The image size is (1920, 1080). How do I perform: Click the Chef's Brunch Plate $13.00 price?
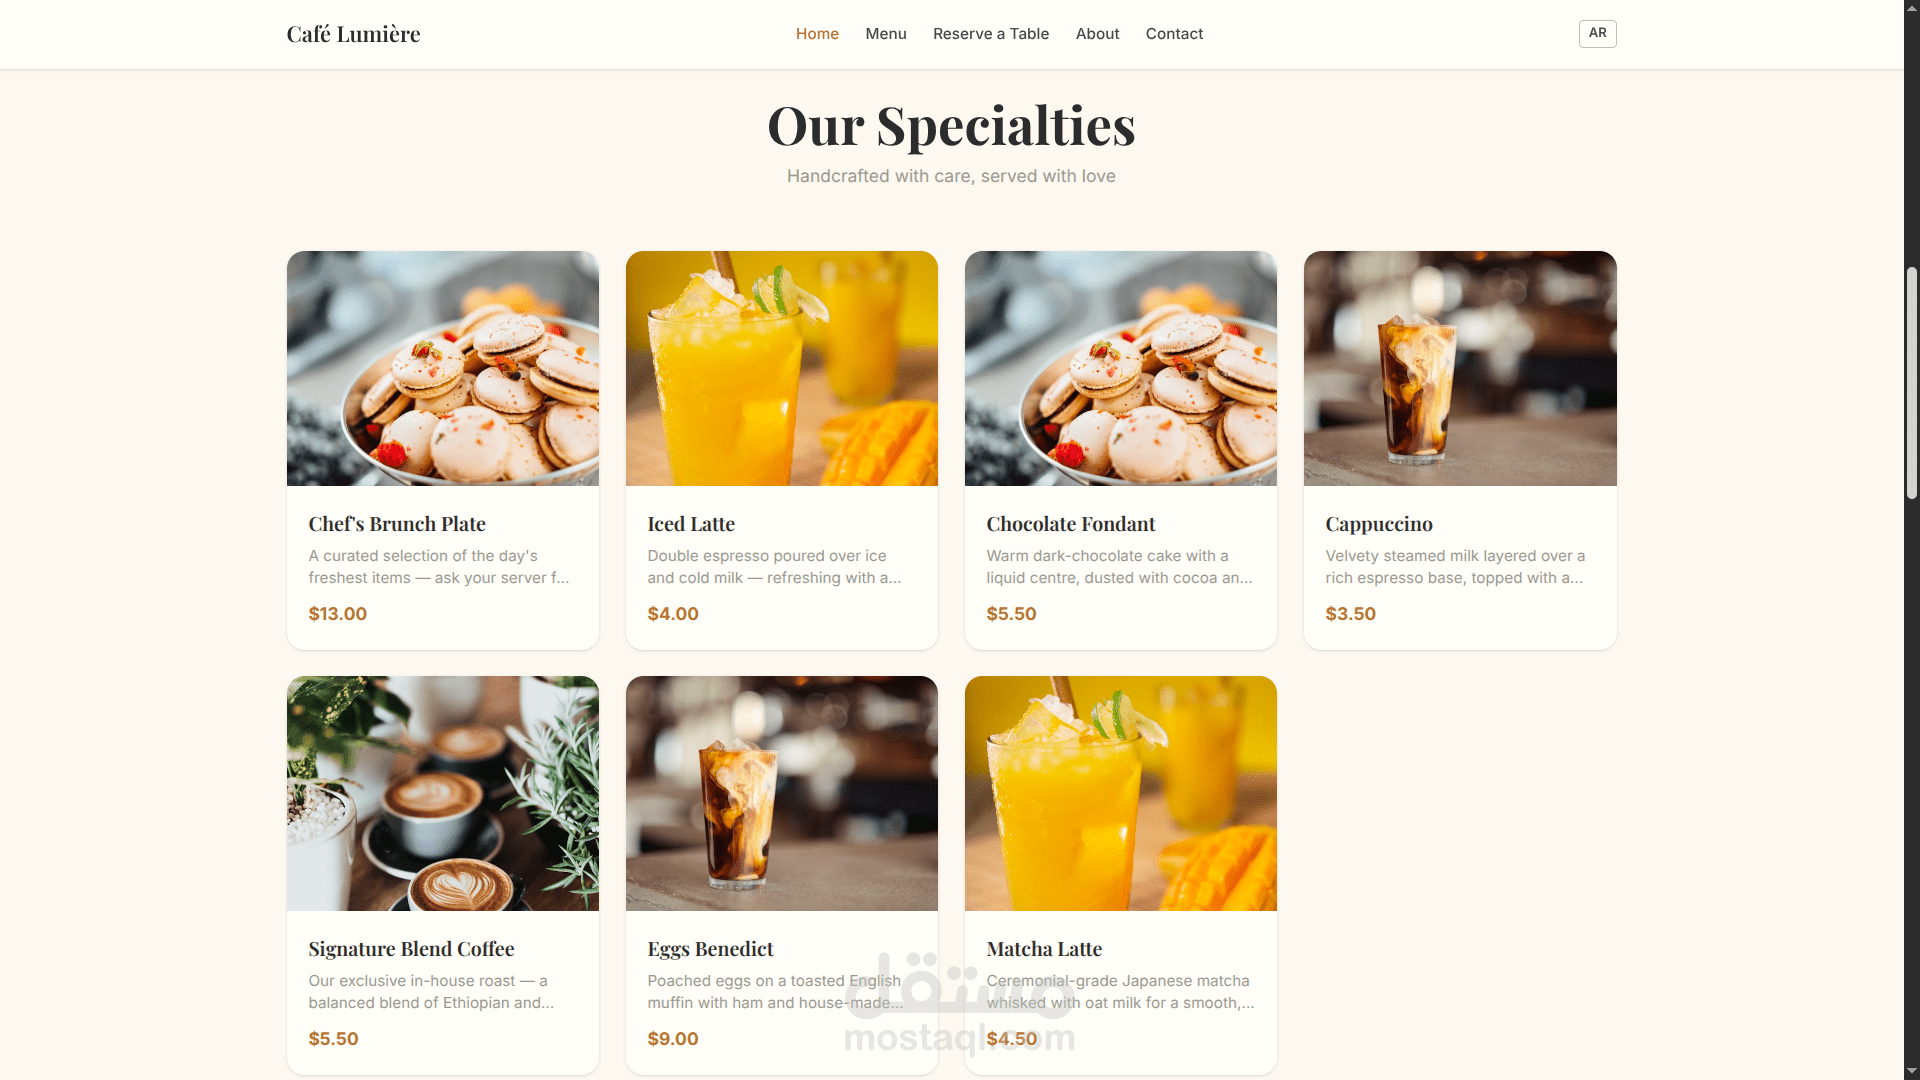[338, 614]
